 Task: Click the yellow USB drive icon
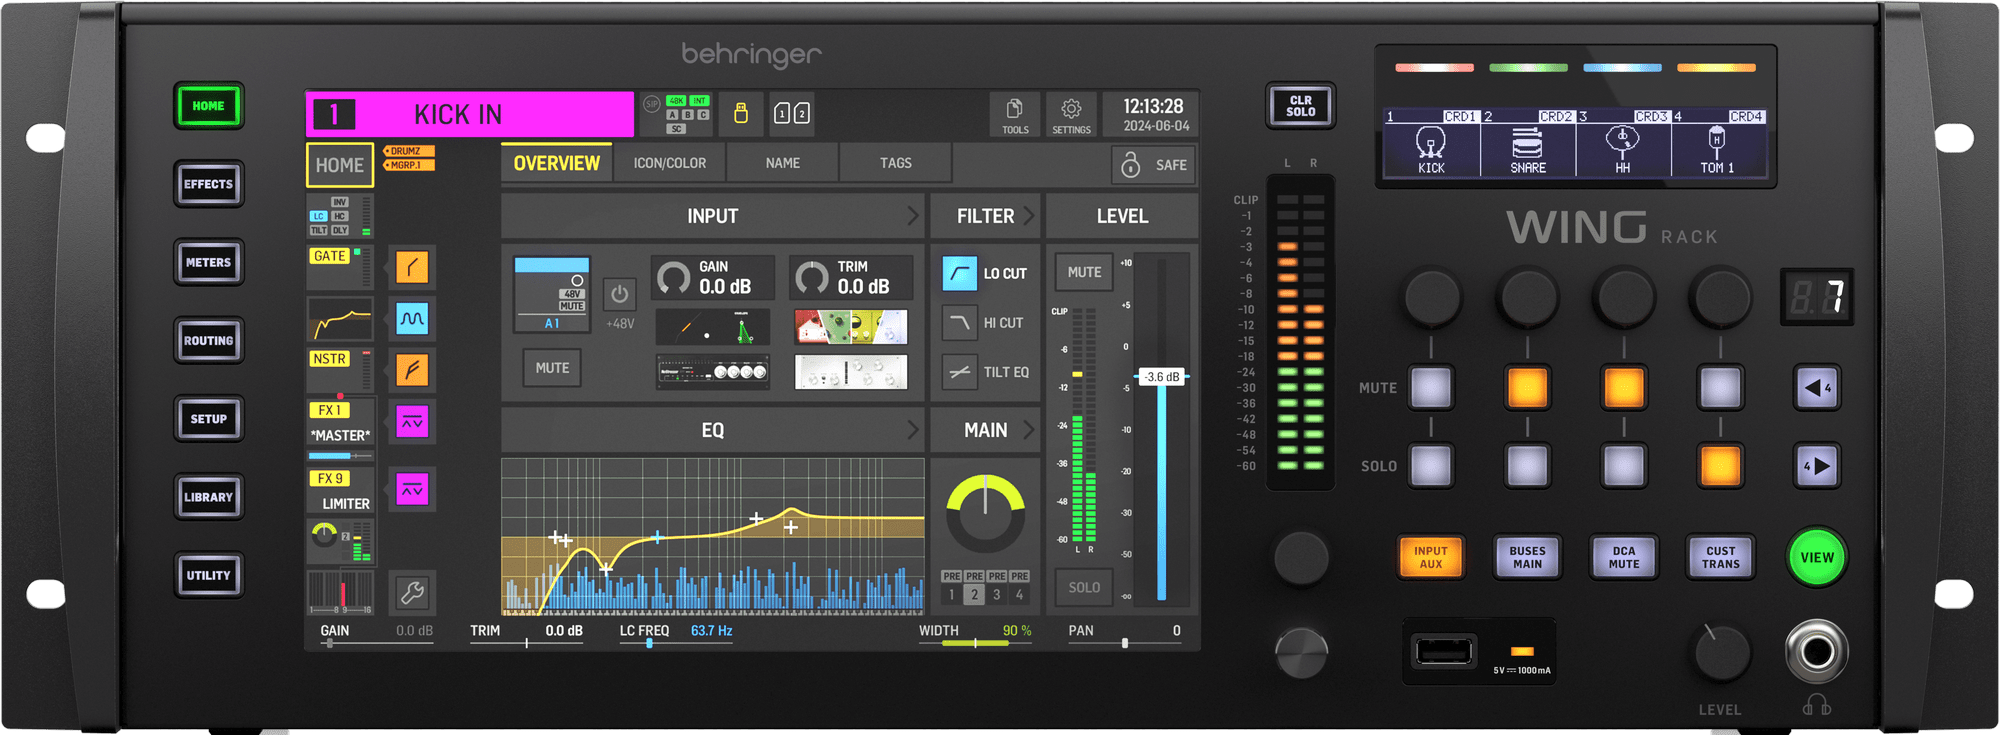tap(741, 113)
